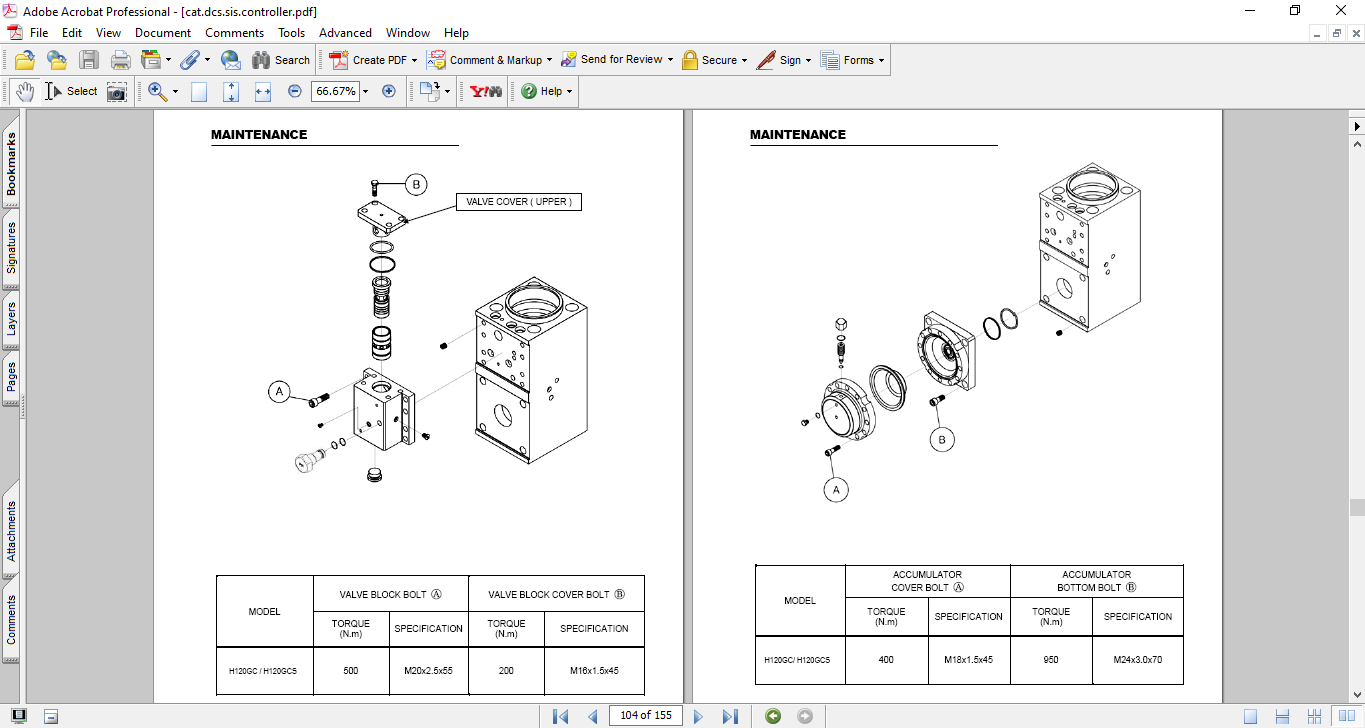
Task: Expand the Secure dropdown menu
Action: [746, 60]
